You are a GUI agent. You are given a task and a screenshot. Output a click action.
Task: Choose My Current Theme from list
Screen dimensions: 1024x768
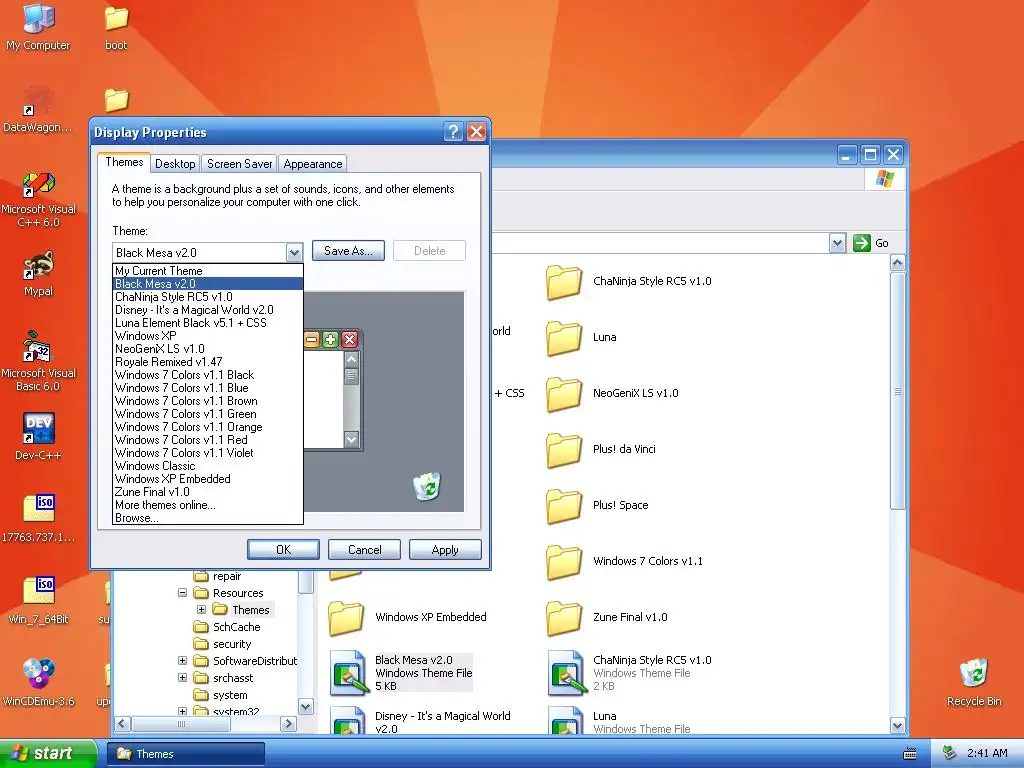tap(208, 271)
